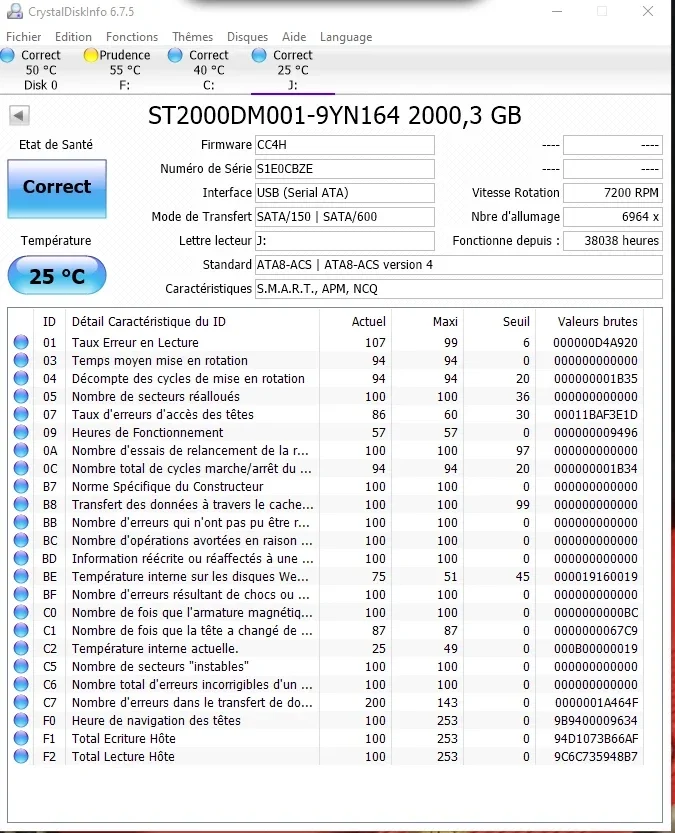675x833 pixels.
Task: Click status dot for Heure de navigation des têtes
Action: click(x=21, y=720)
